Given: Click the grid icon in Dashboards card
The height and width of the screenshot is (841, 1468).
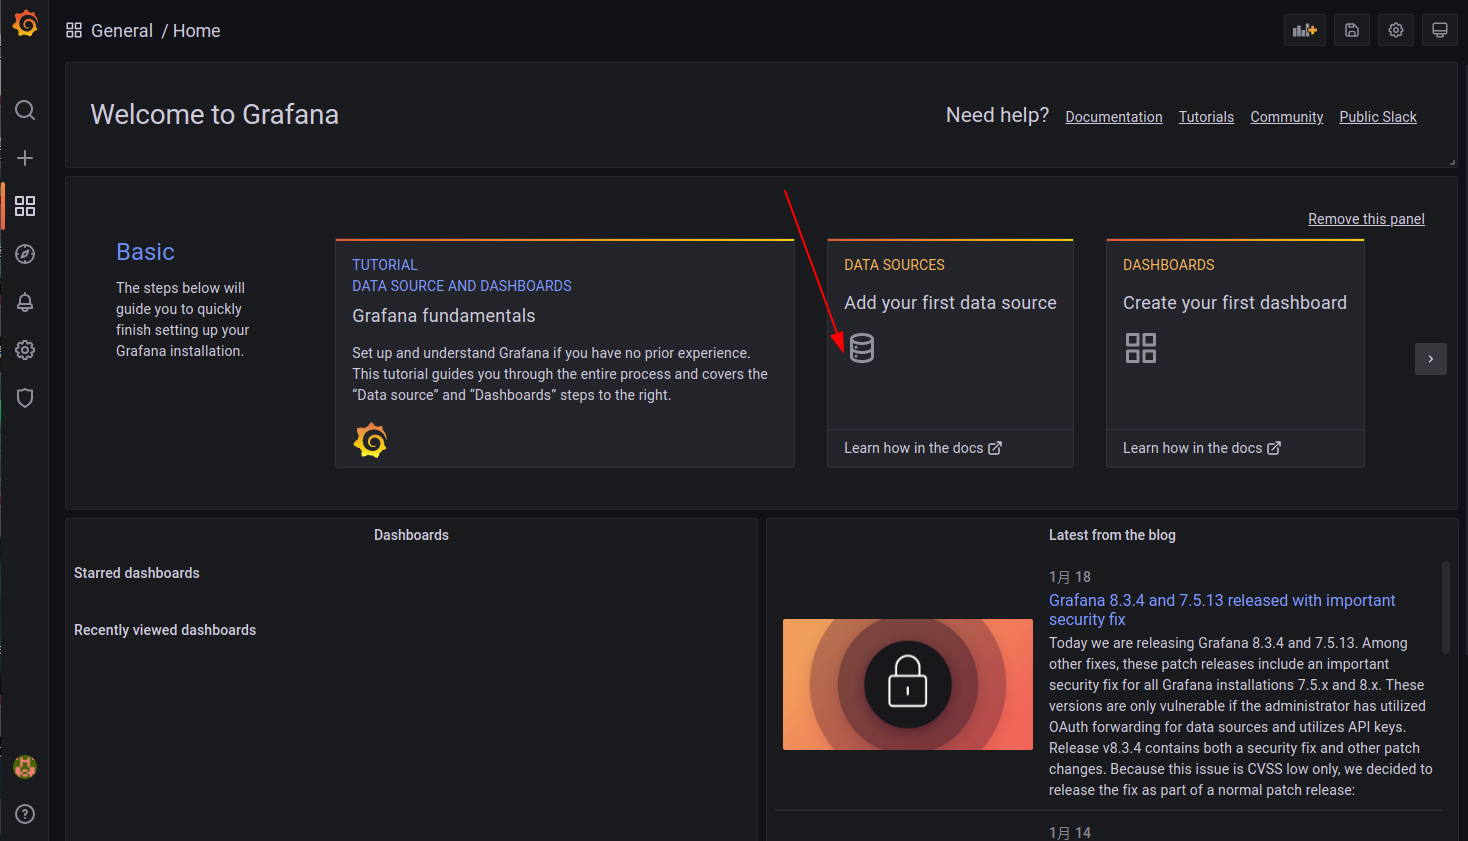Looking at the screenshot, I should [x=1141, y=348].
